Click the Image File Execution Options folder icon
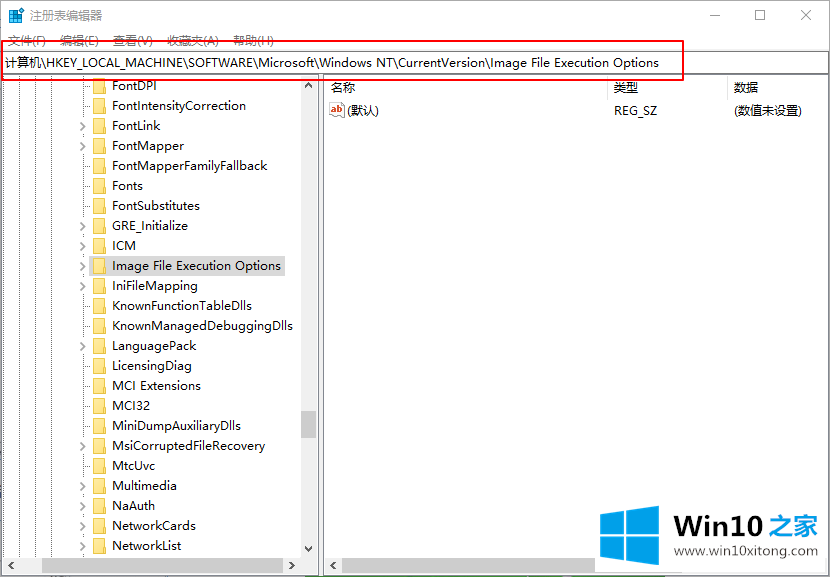830x577 pixels. 99,266
